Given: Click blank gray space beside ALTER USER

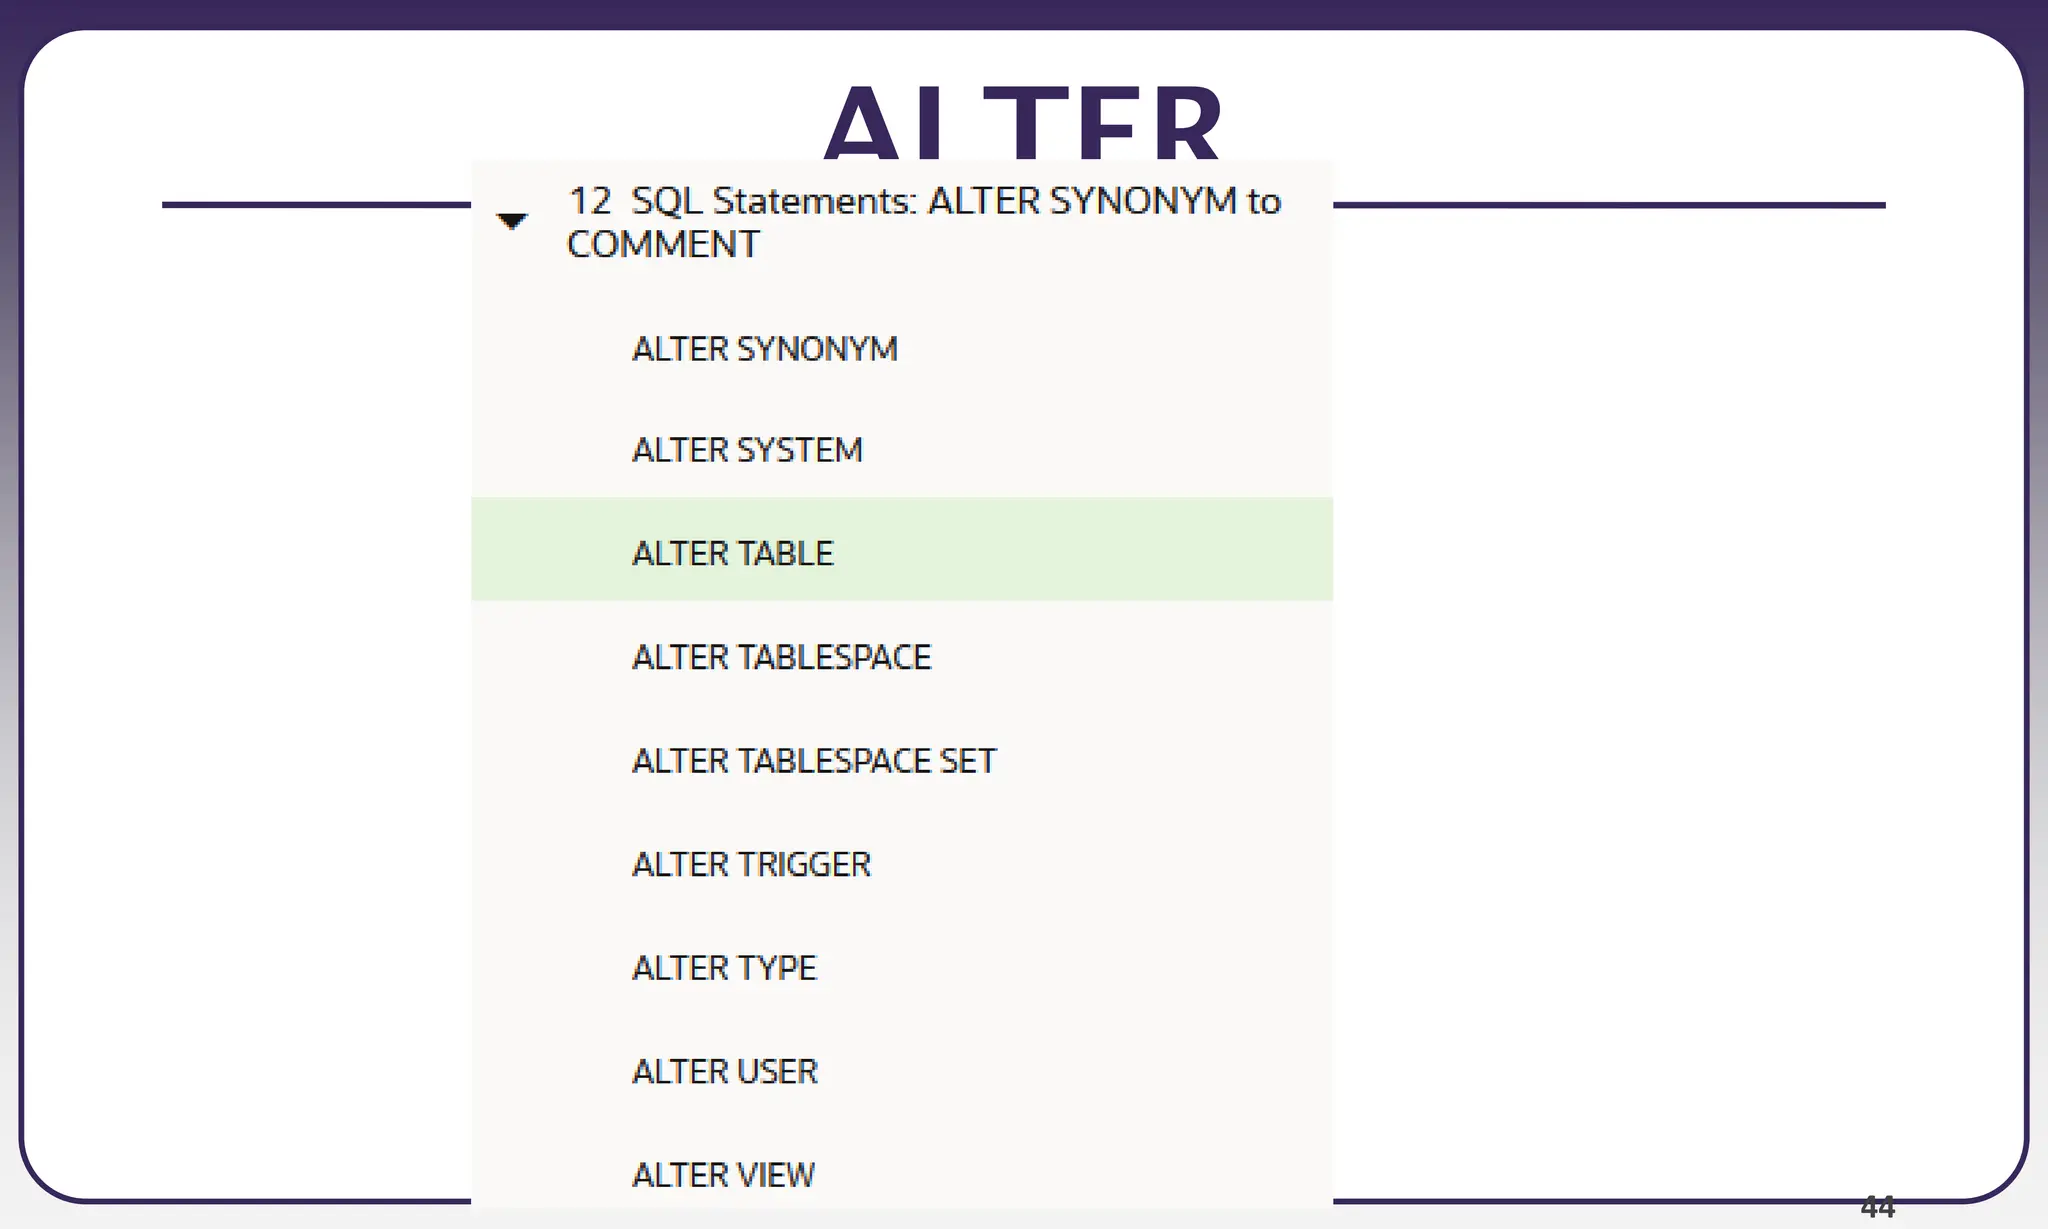Looking at the screenshot, I should coord(1075,1071).
